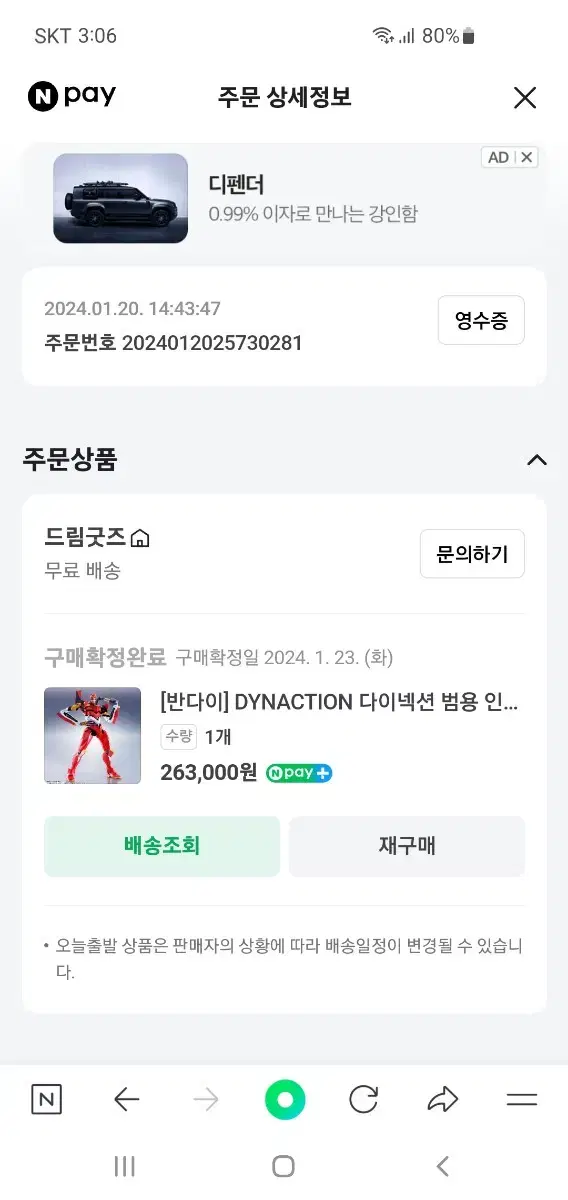This screenshot has height=1200, width=568.
Task: Contact seller via 문의하기 button
Action: [x=472, y=554]
